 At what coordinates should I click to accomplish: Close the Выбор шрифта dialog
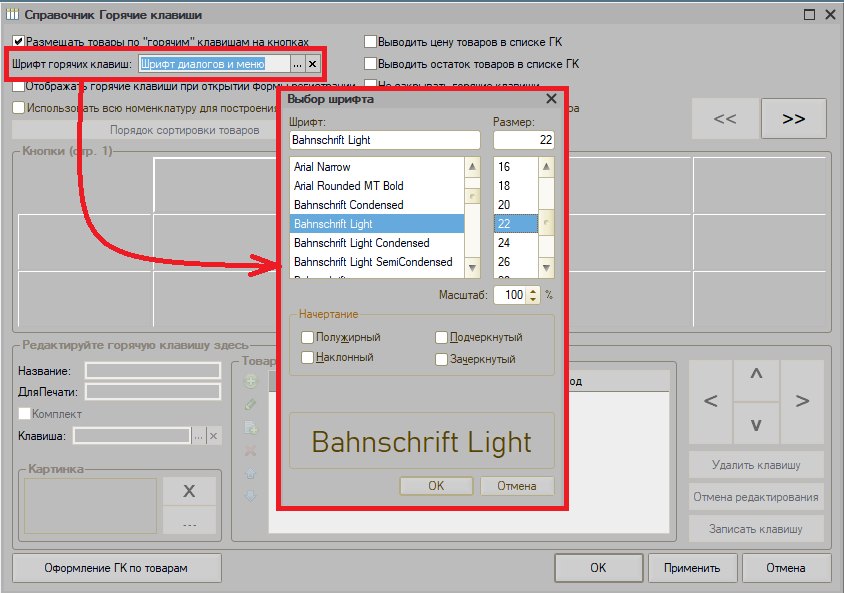tap(551, 98)
